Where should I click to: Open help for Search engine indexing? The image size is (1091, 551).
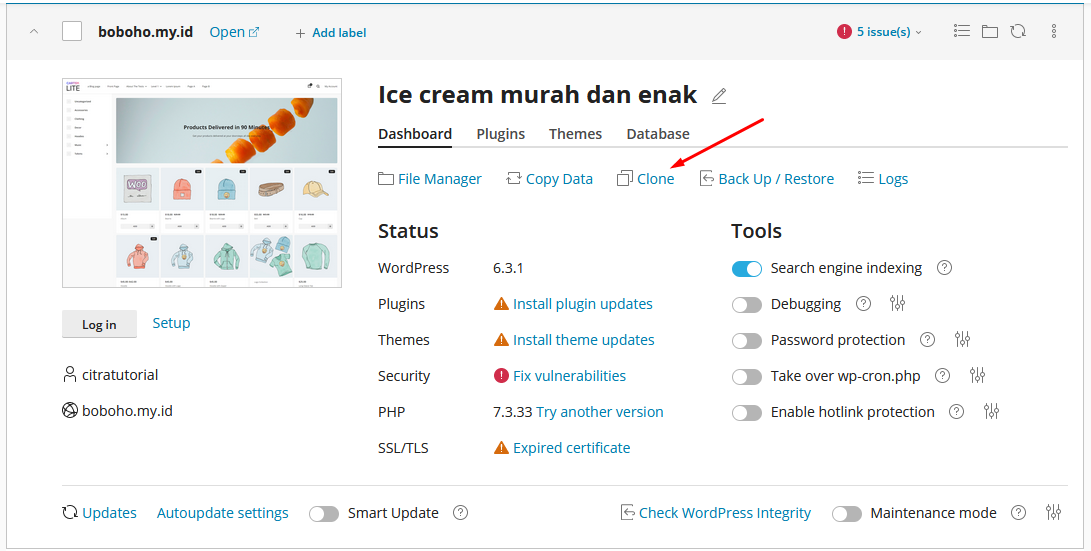[x=944, y=268]
